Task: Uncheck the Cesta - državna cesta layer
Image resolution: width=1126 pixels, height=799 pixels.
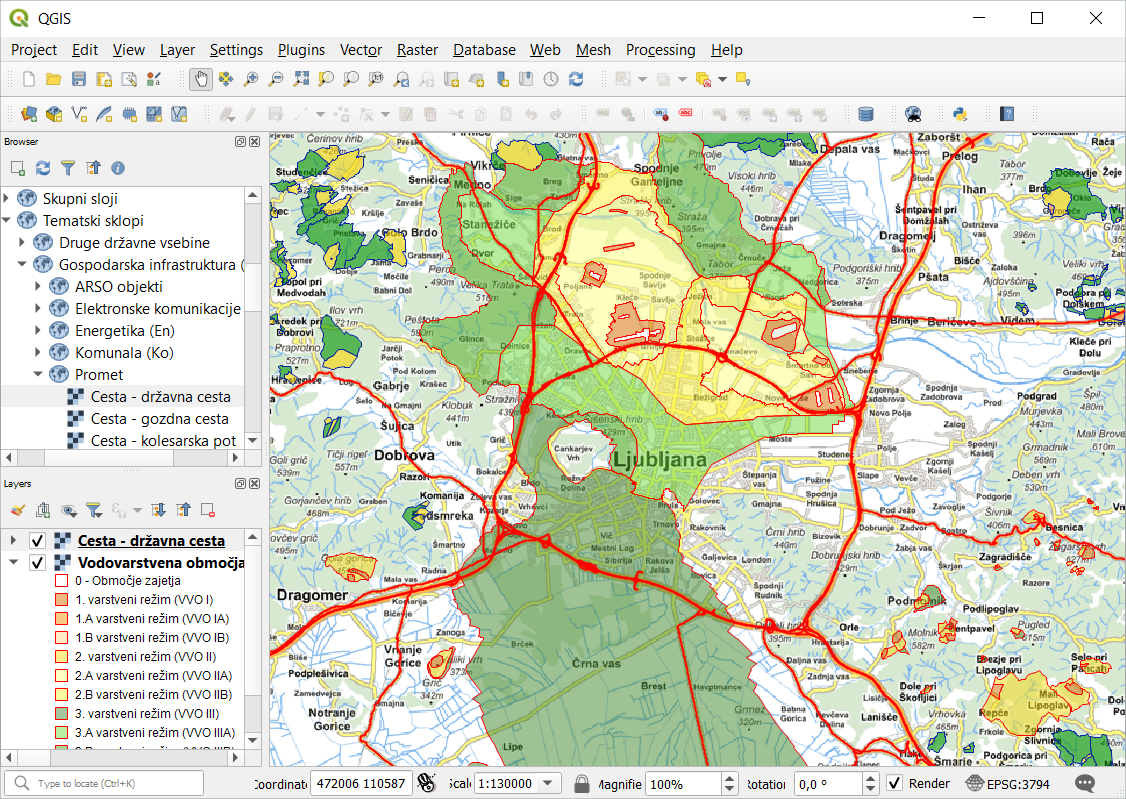Action: click(37, 541)
